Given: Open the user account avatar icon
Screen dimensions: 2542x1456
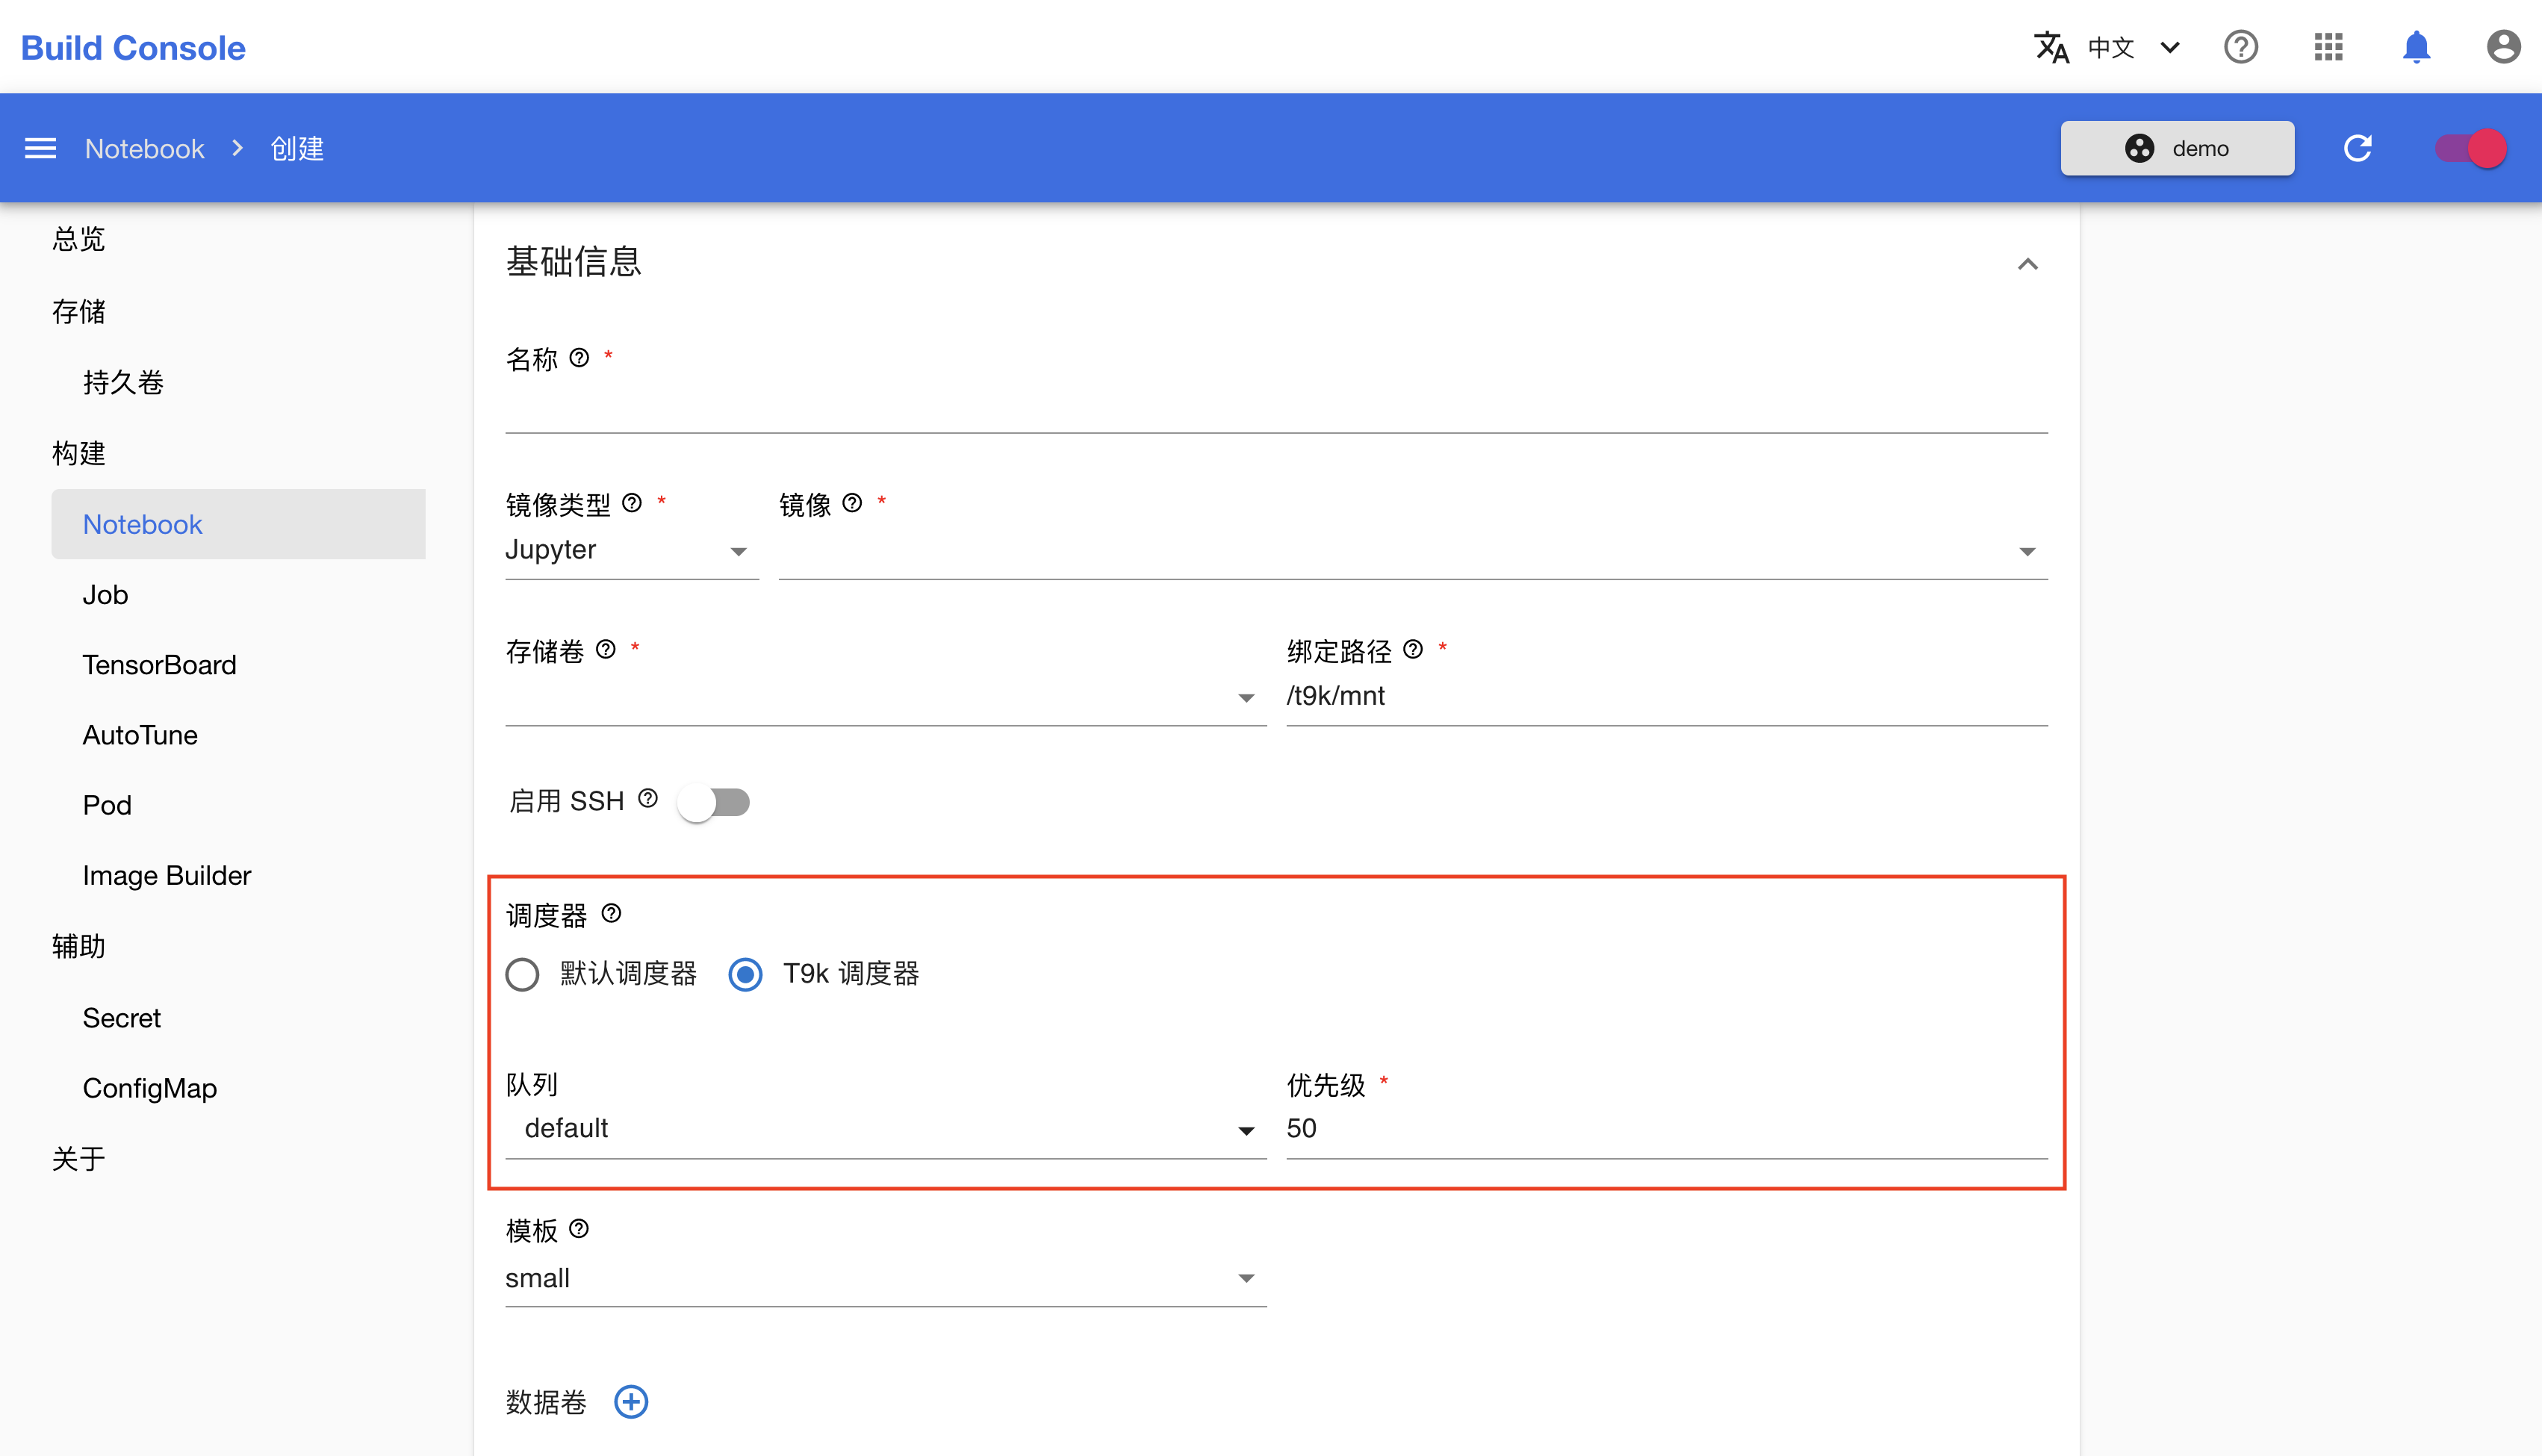Looking at the screenshot, I should point(2503,47).
